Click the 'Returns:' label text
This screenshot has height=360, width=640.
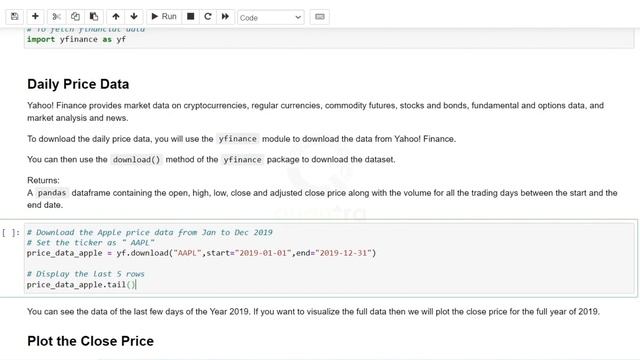click(43, 180)
